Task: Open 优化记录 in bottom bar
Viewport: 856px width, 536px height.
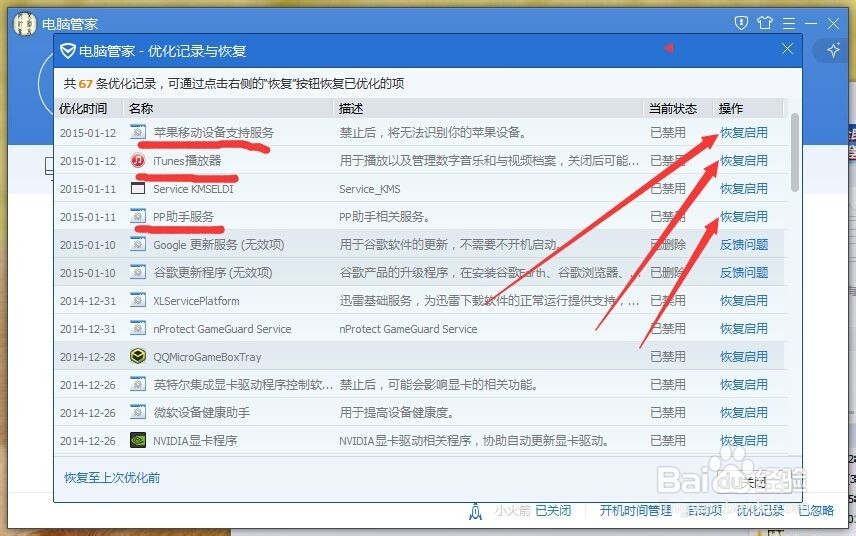Action: click(760, 510)
